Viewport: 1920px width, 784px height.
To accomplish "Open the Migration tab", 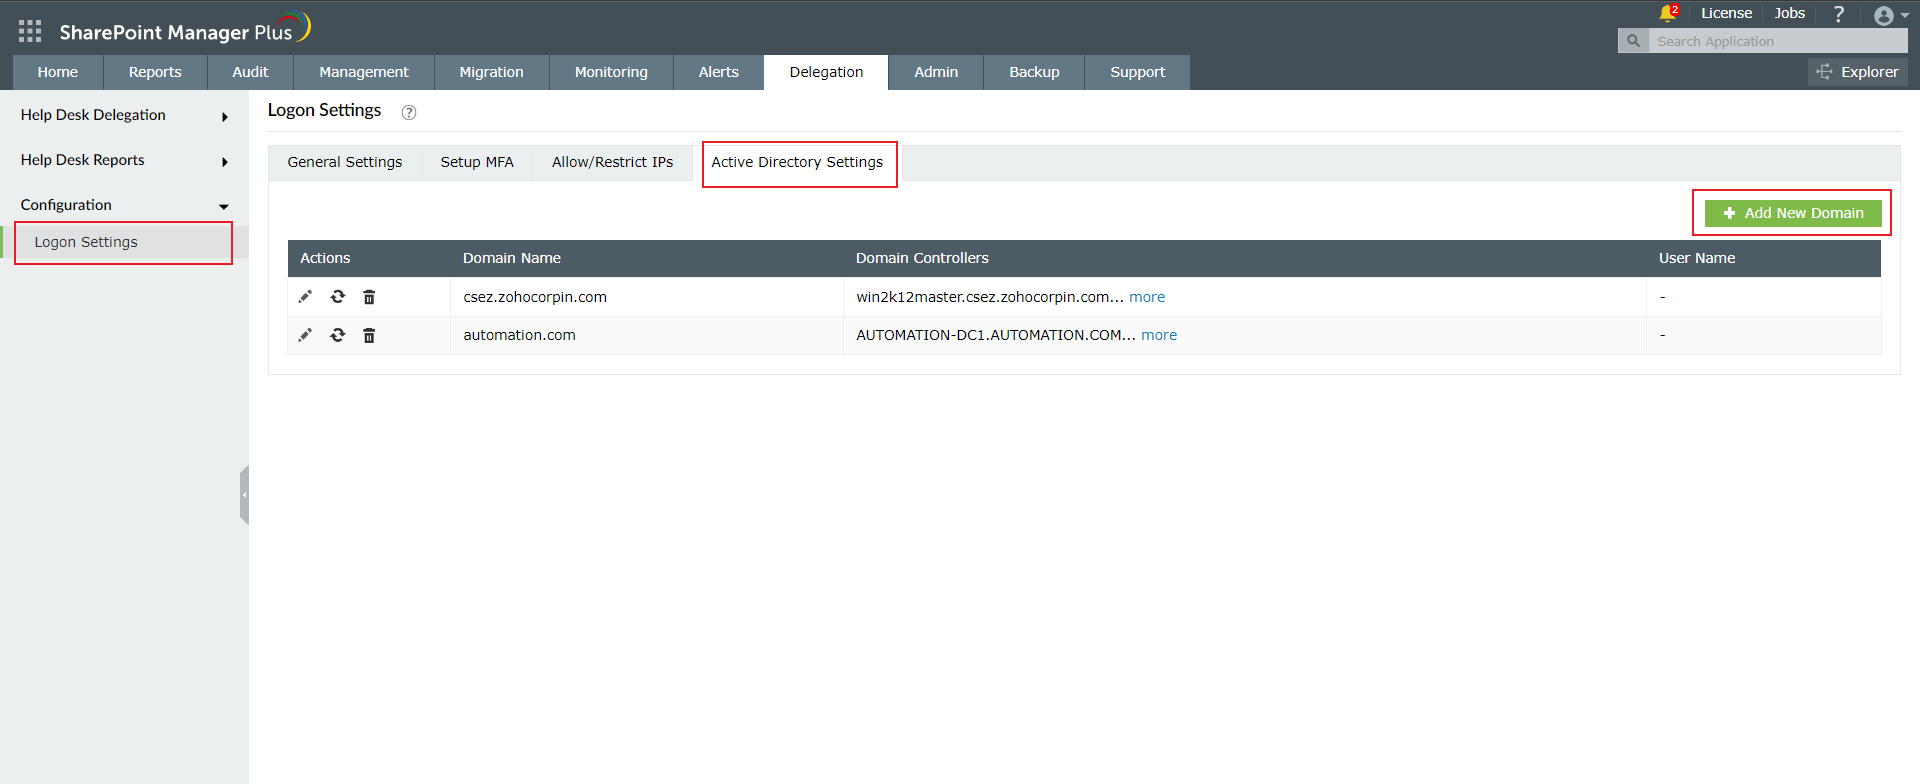I will click(x=491, y=72).
